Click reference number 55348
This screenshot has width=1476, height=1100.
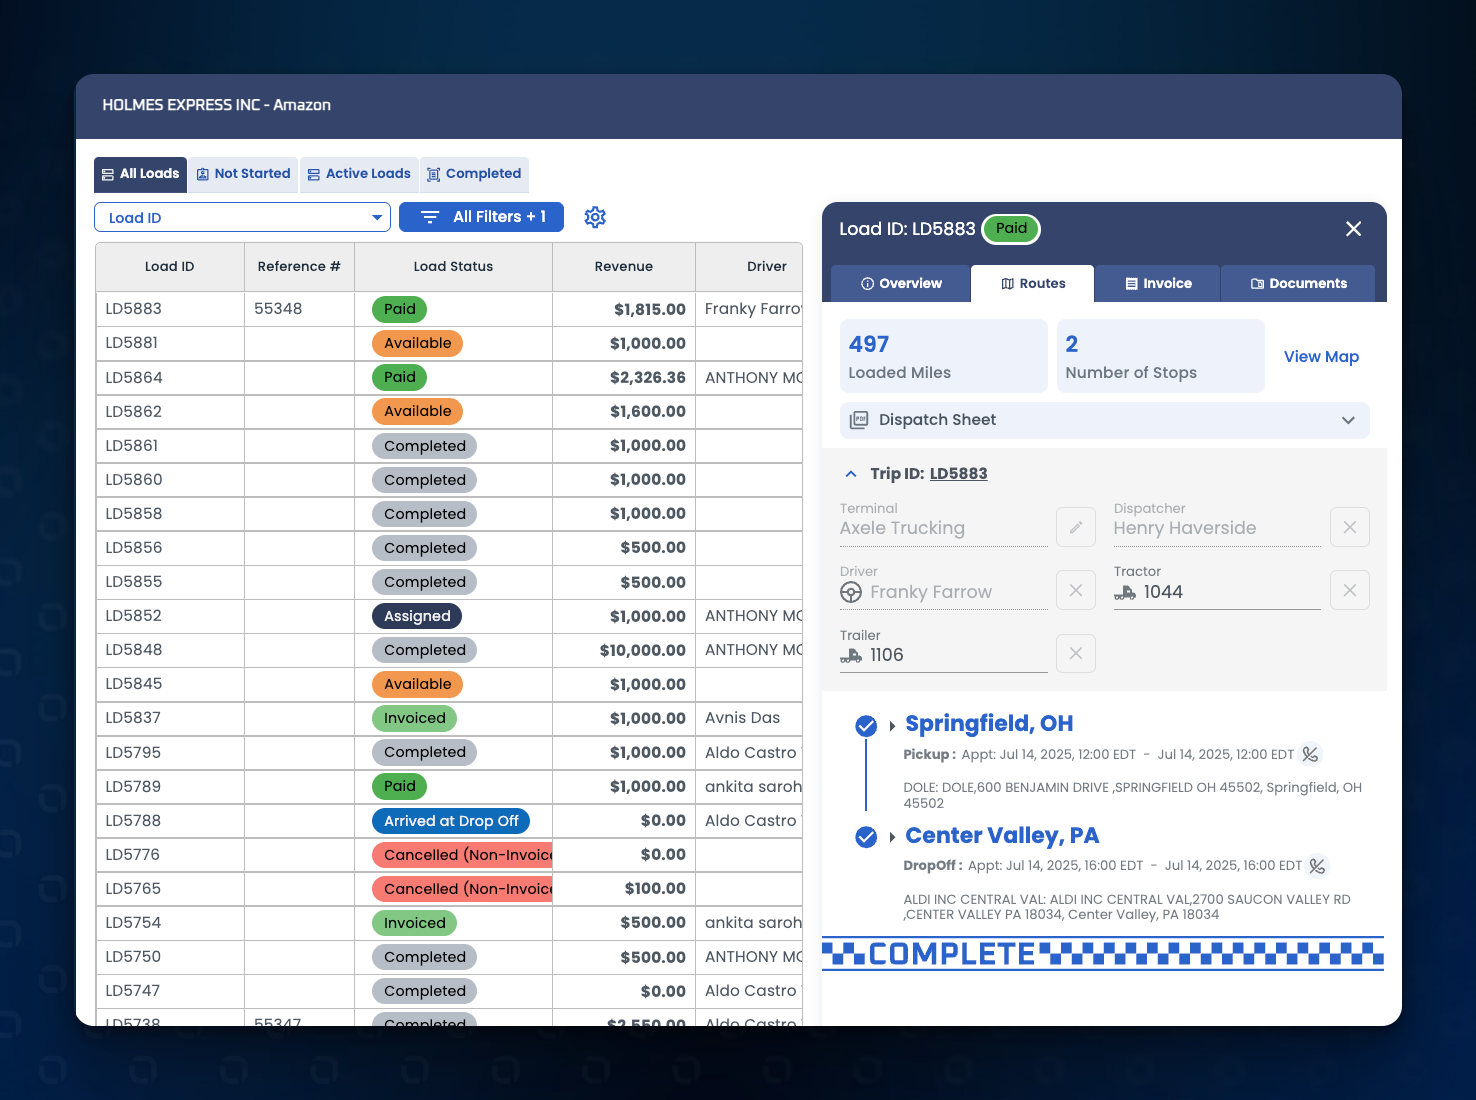[278, 309]
